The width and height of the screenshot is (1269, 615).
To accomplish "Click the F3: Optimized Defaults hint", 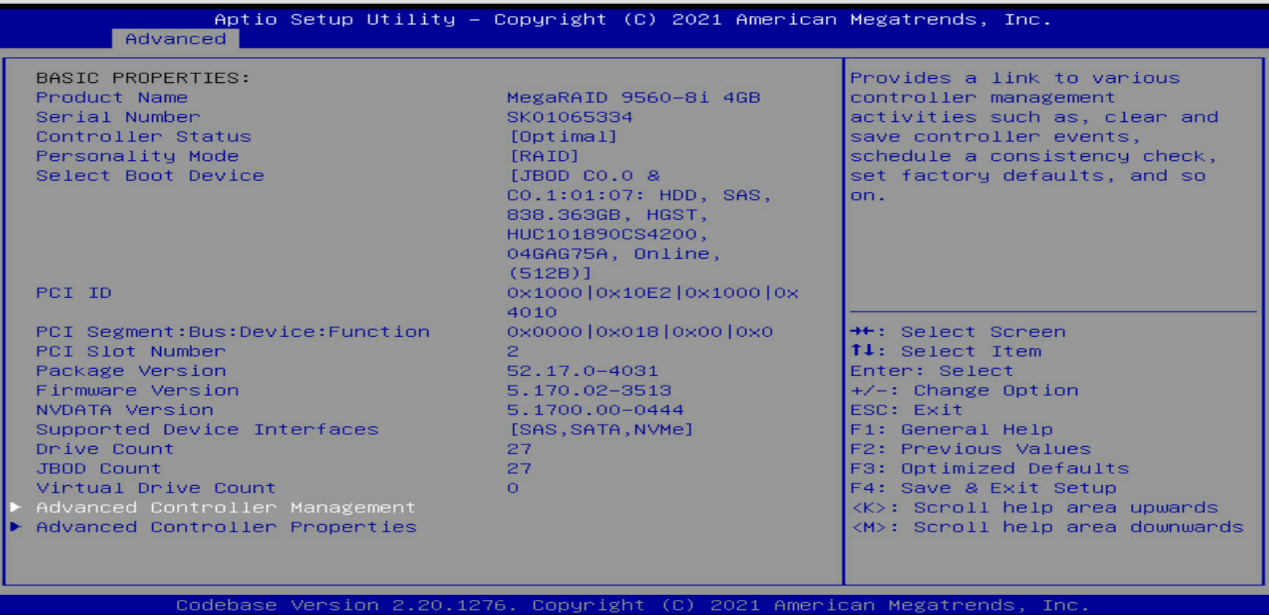I will pos(990,468).
